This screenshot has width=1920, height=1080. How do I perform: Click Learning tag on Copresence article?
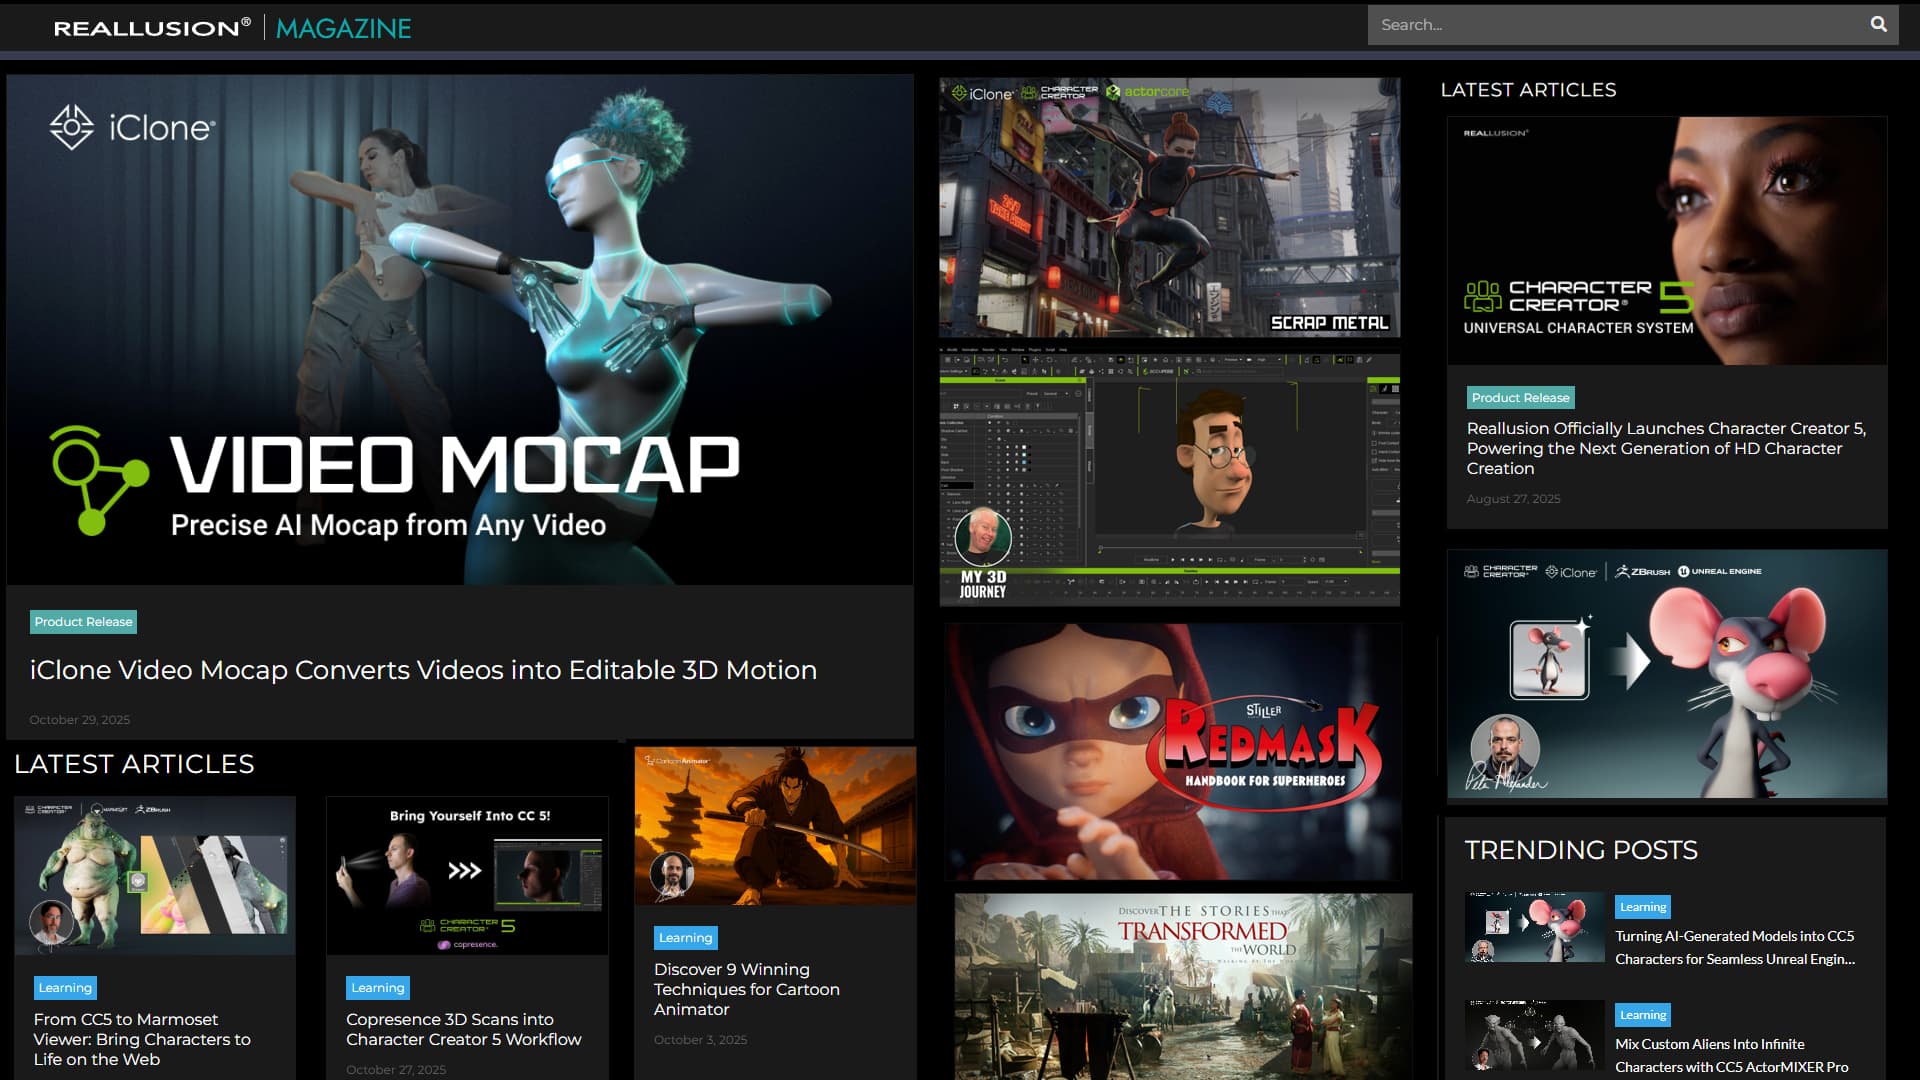click(x=377, y=988)
